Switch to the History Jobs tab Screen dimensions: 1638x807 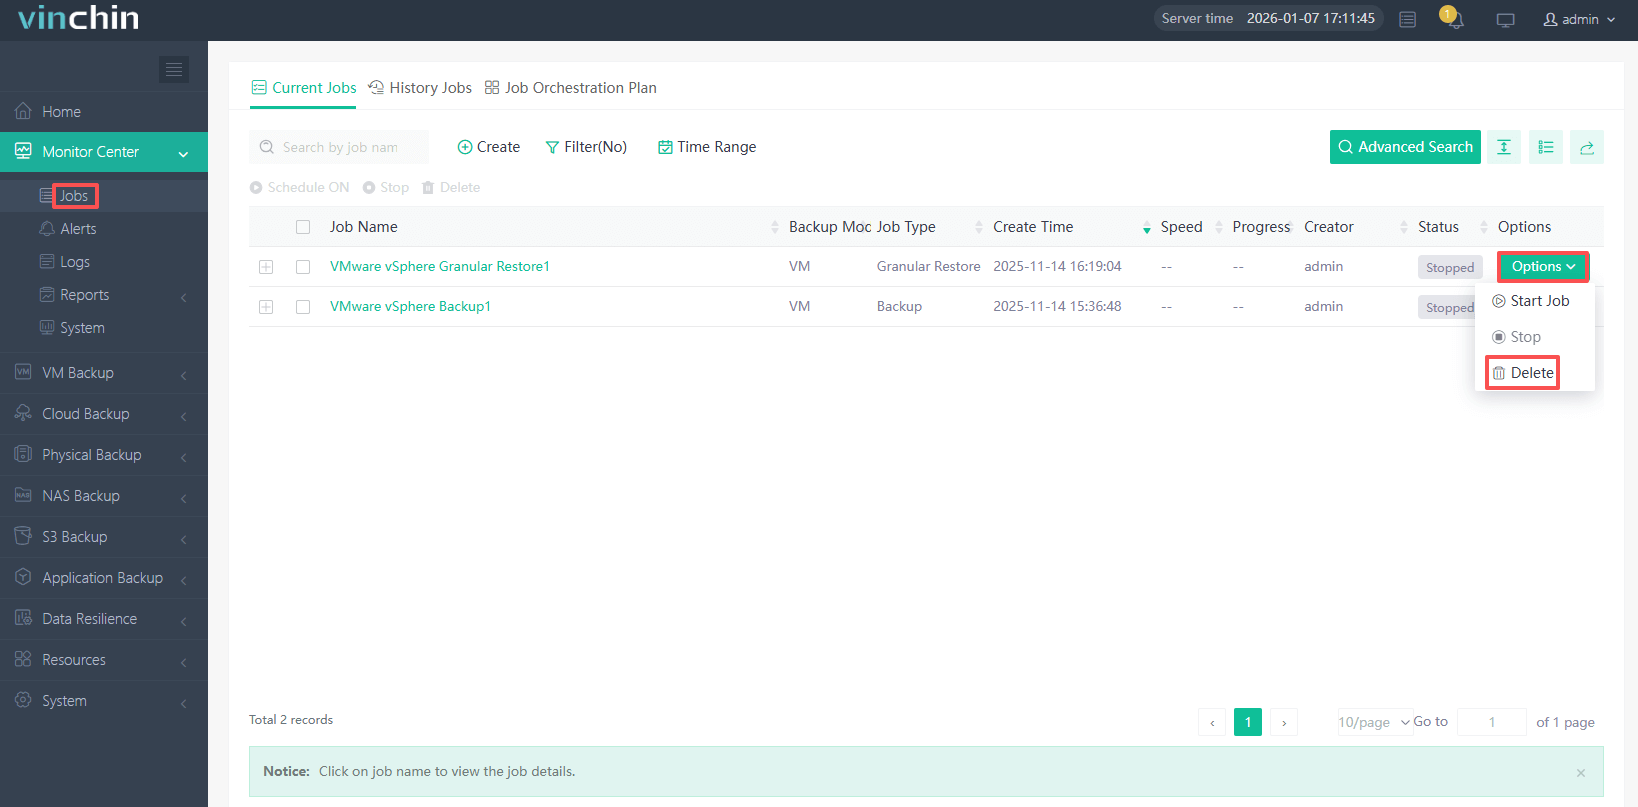pyautogui.click(x=420, y=88)
